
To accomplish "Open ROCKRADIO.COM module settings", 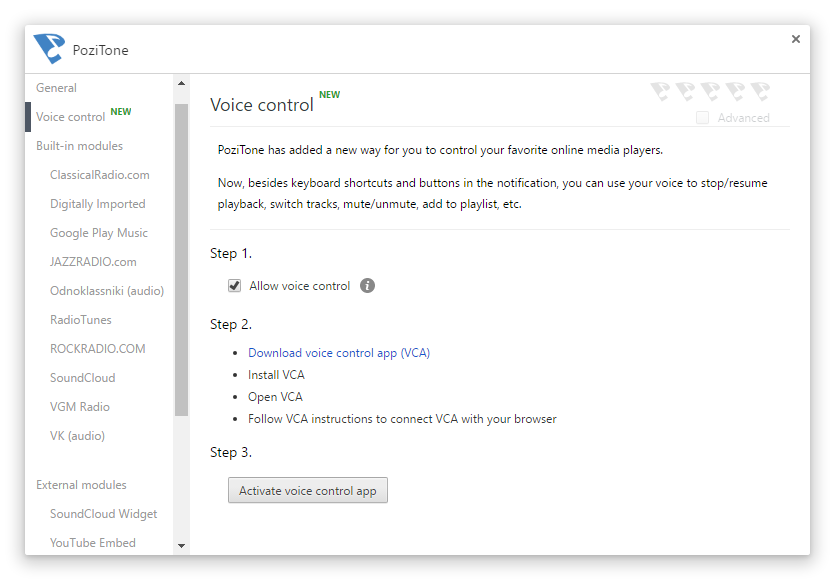I will pos(97,349).
